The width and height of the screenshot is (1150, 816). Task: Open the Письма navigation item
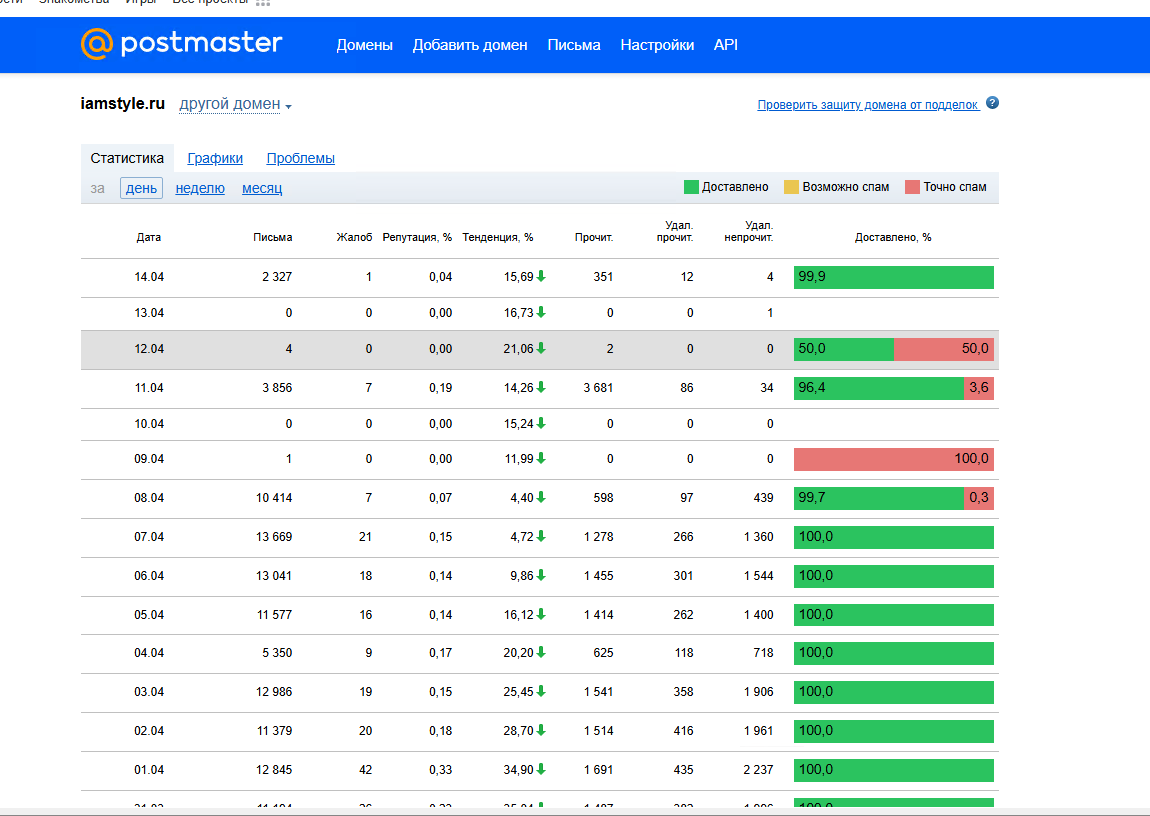point(574,45)
